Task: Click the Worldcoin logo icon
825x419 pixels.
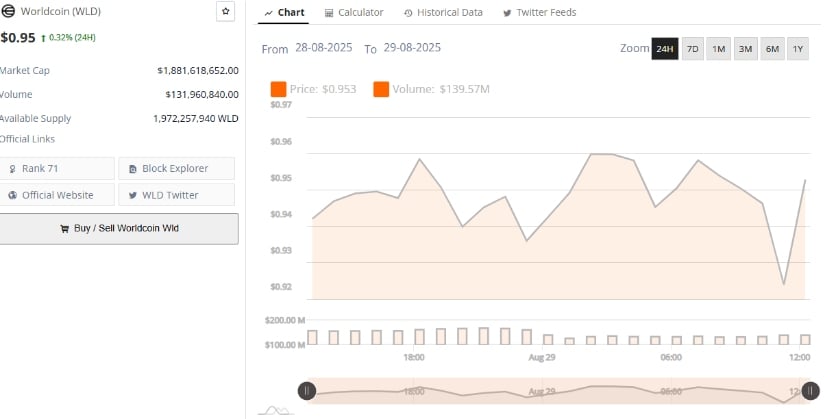Action: click(8, 11)
